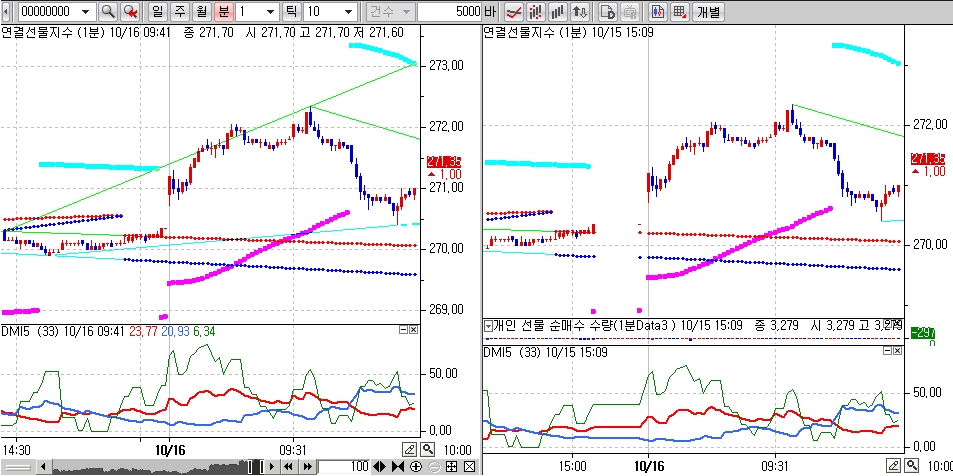This screenshot has width=953, height=476.
Task: Toggle the 주 (weekly) period button
Action: [179, 12]
